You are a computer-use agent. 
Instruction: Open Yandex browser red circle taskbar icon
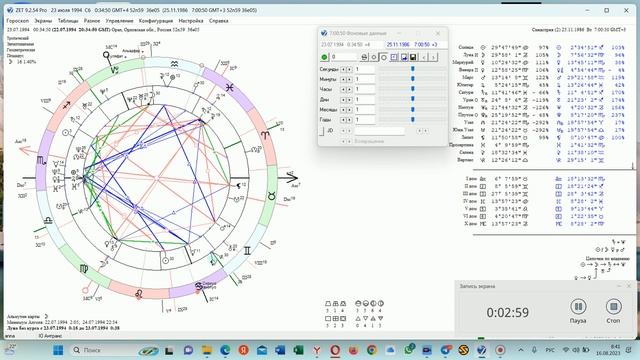click(244, 350)
